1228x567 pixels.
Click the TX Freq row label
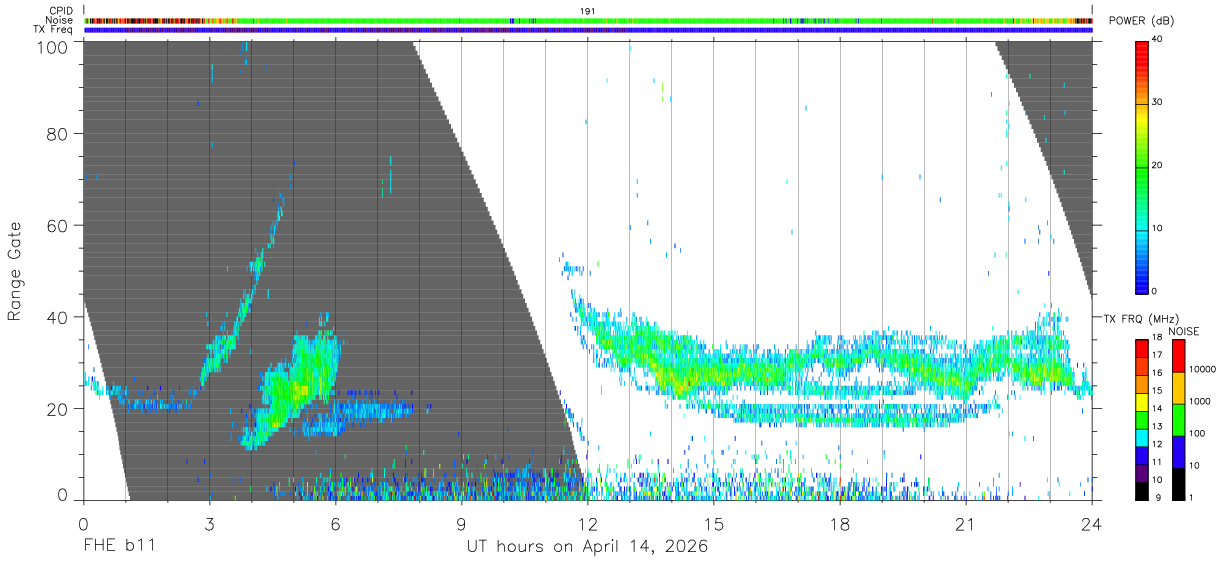pos(53,30)
